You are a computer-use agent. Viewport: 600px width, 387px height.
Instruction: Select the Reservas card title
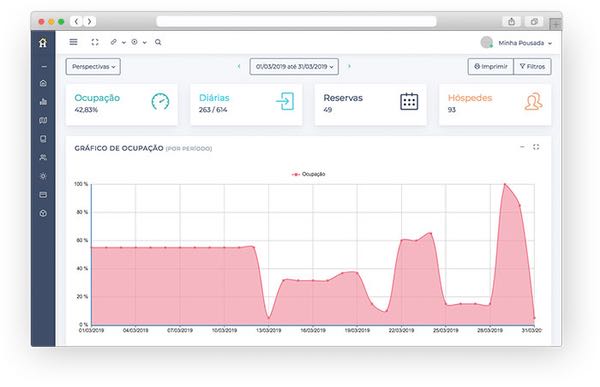pos(343,98)
